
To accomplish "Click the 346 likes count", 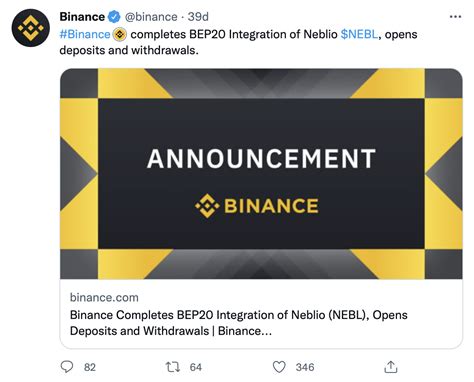I will point(305,367).
